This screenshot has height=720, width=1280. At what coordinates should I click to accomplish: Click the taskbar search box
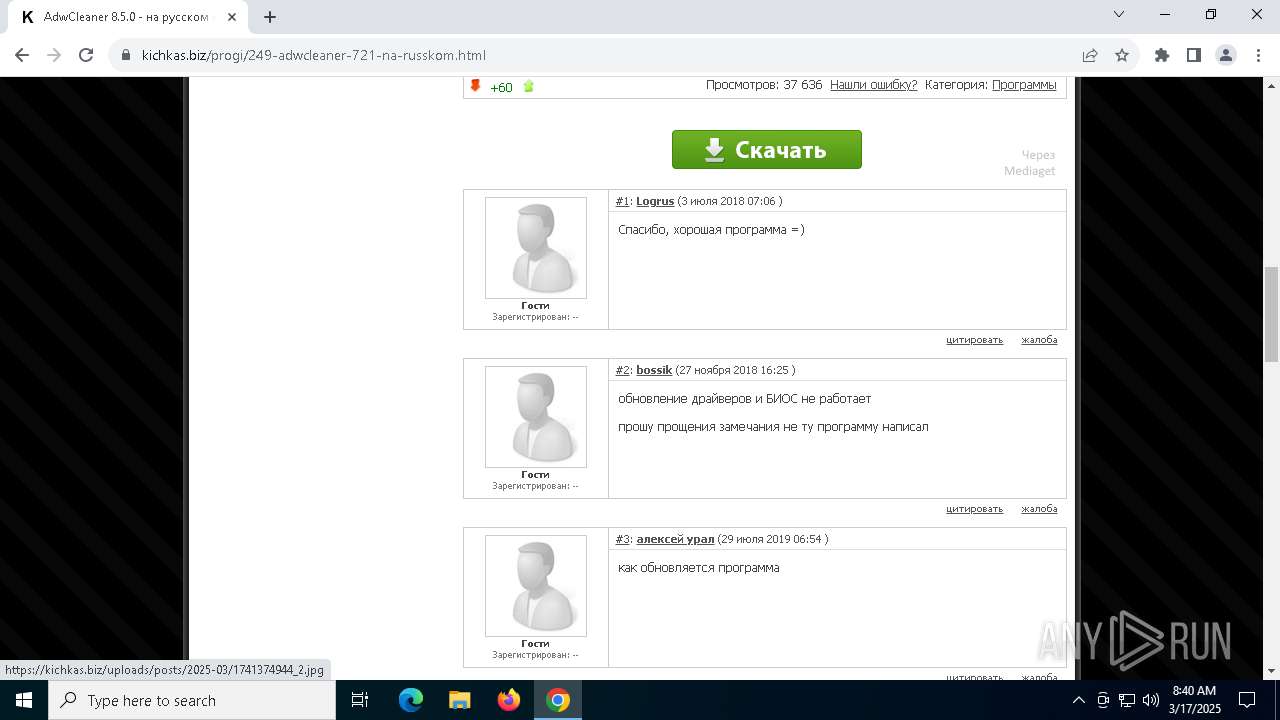pyautogui.click(x=192, y=700)
